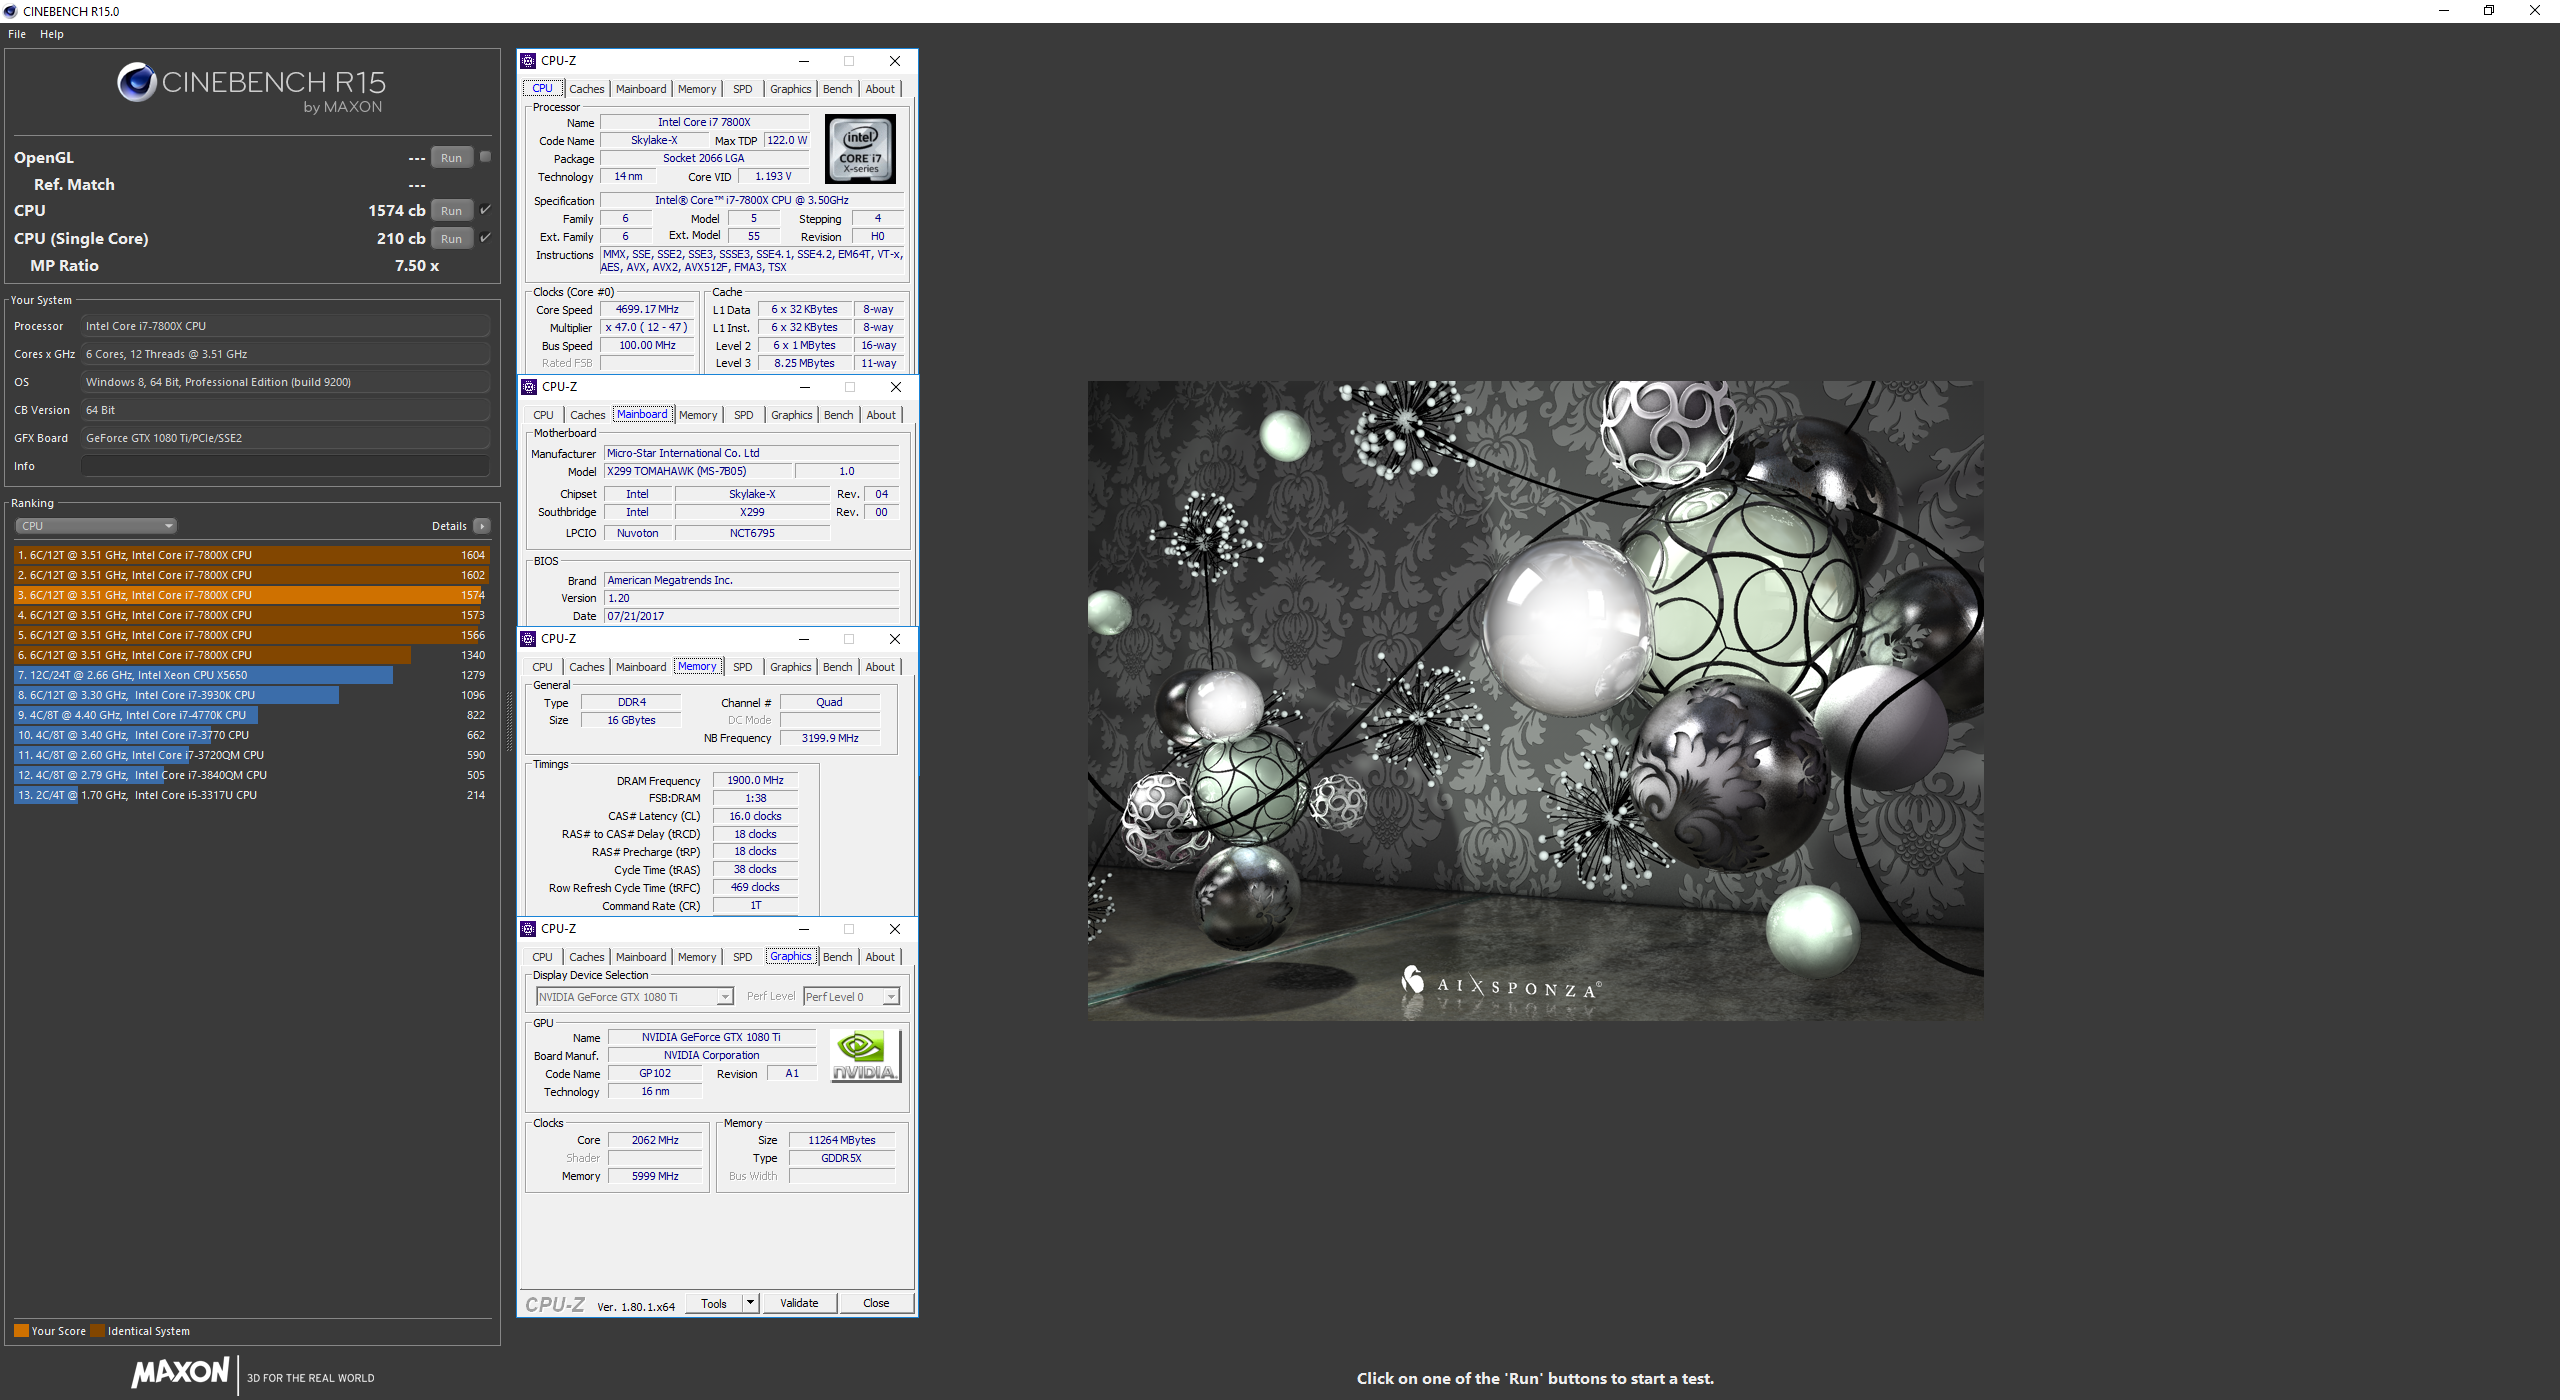Click the Cinebench app icon in title bar
Image resolution: width=2560 pixels, height=1400 pixels.
click(x=10, y=11)
